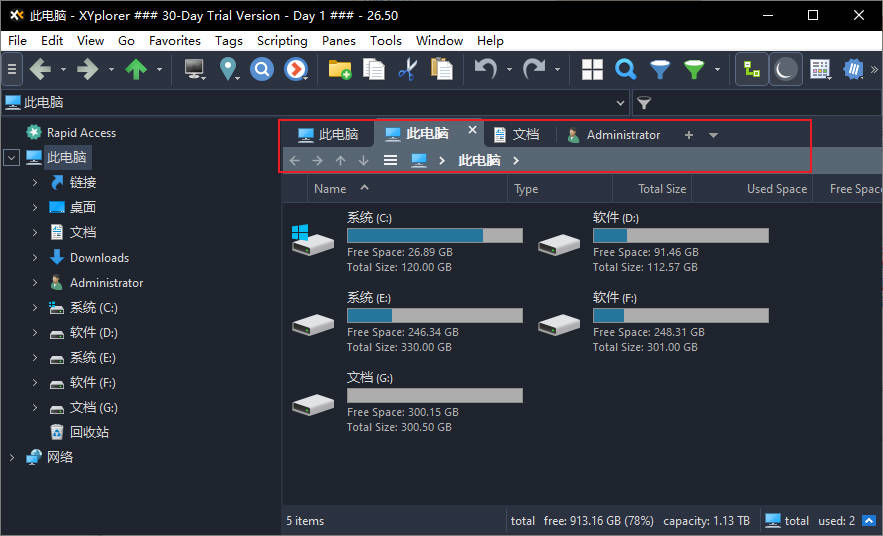Sort by the Total Size column header
This screenshot has width=883, height=536.
click(661, 189)
